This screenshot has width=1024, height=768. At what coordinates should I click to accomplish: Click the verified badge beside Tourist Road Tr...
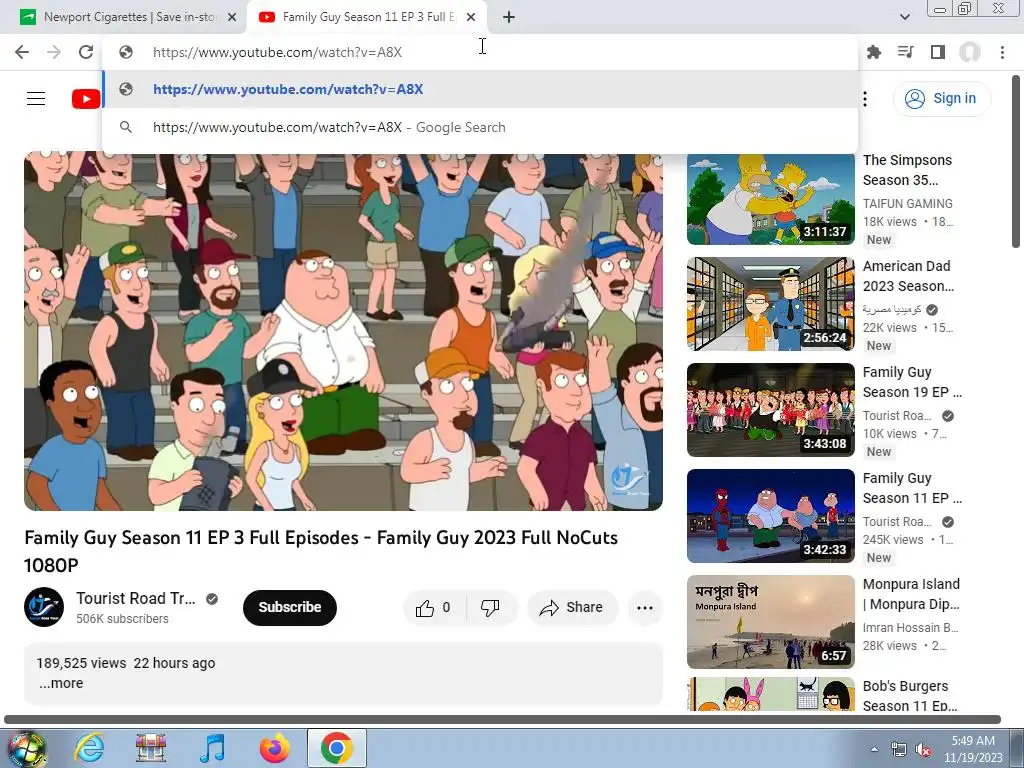pyautogui.click(x=212, y=599)
